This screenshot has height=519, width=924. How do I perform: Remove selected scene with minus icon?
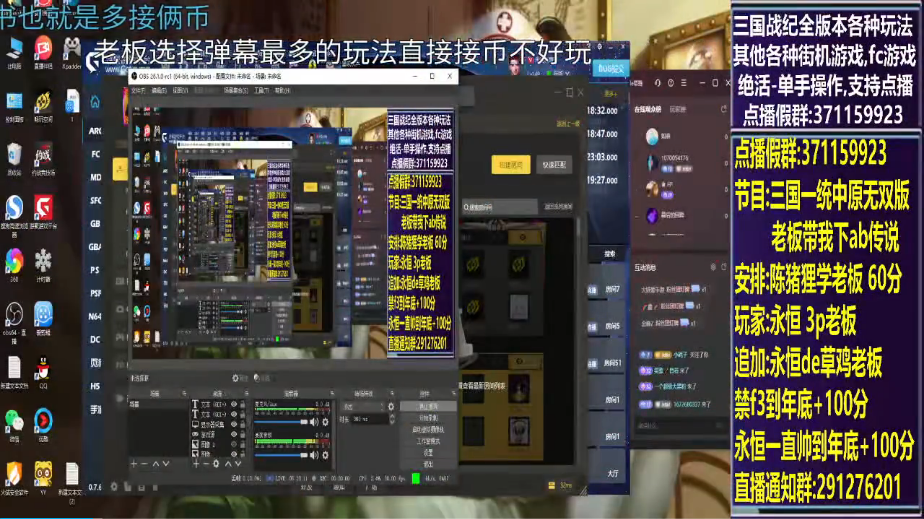pyautogui.click(x=144, y=464)
